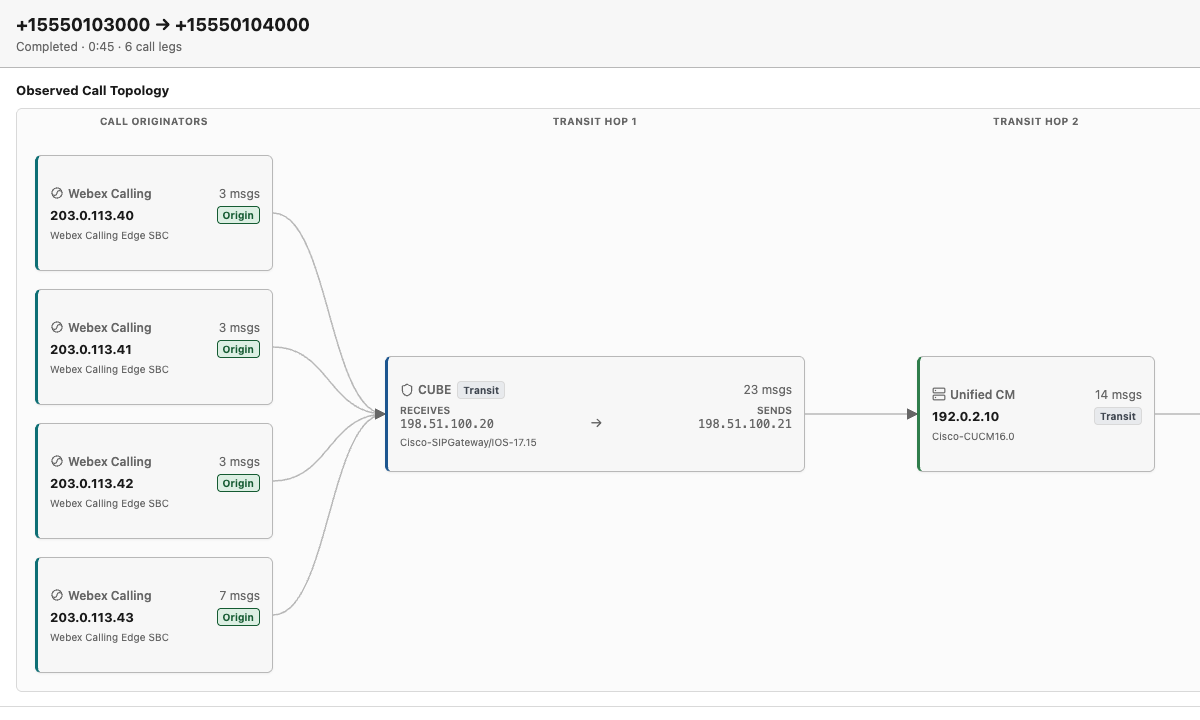
Task: Select IP address 203.0.113.40
Action: 92,215
